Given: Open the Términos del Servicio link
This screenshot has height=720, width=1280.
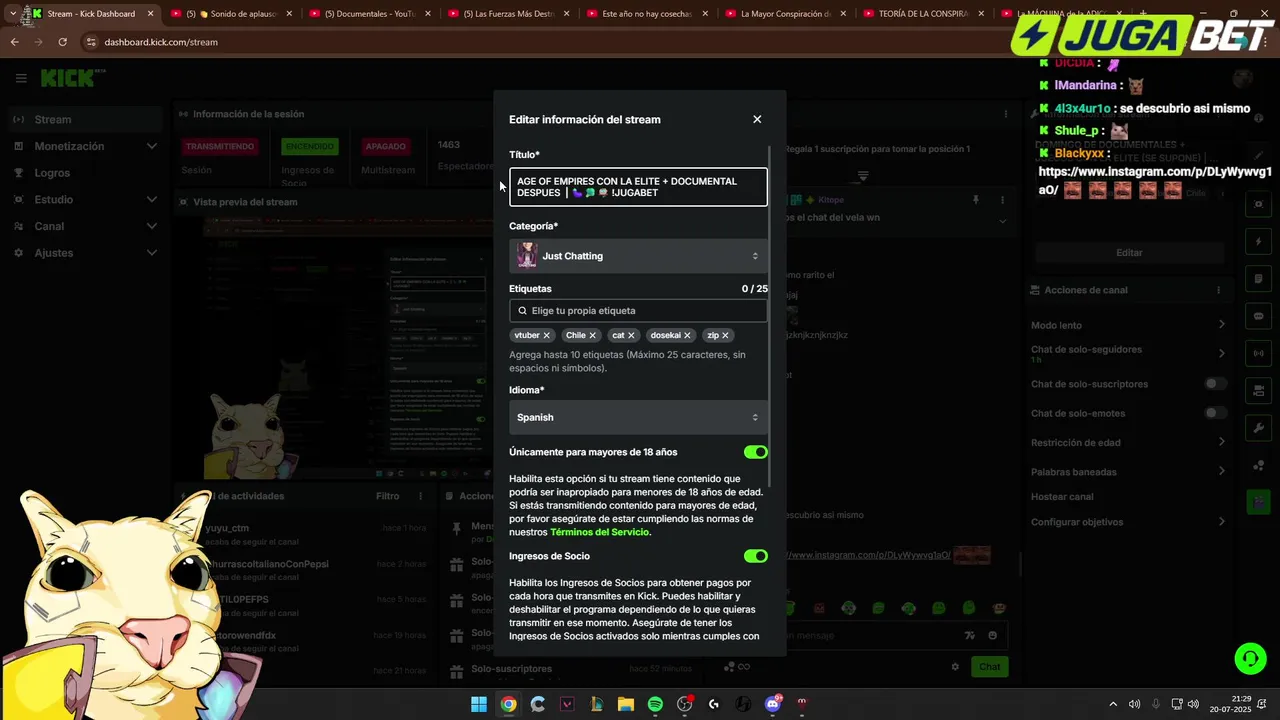Looking at the screenshot, I should 600,532.
